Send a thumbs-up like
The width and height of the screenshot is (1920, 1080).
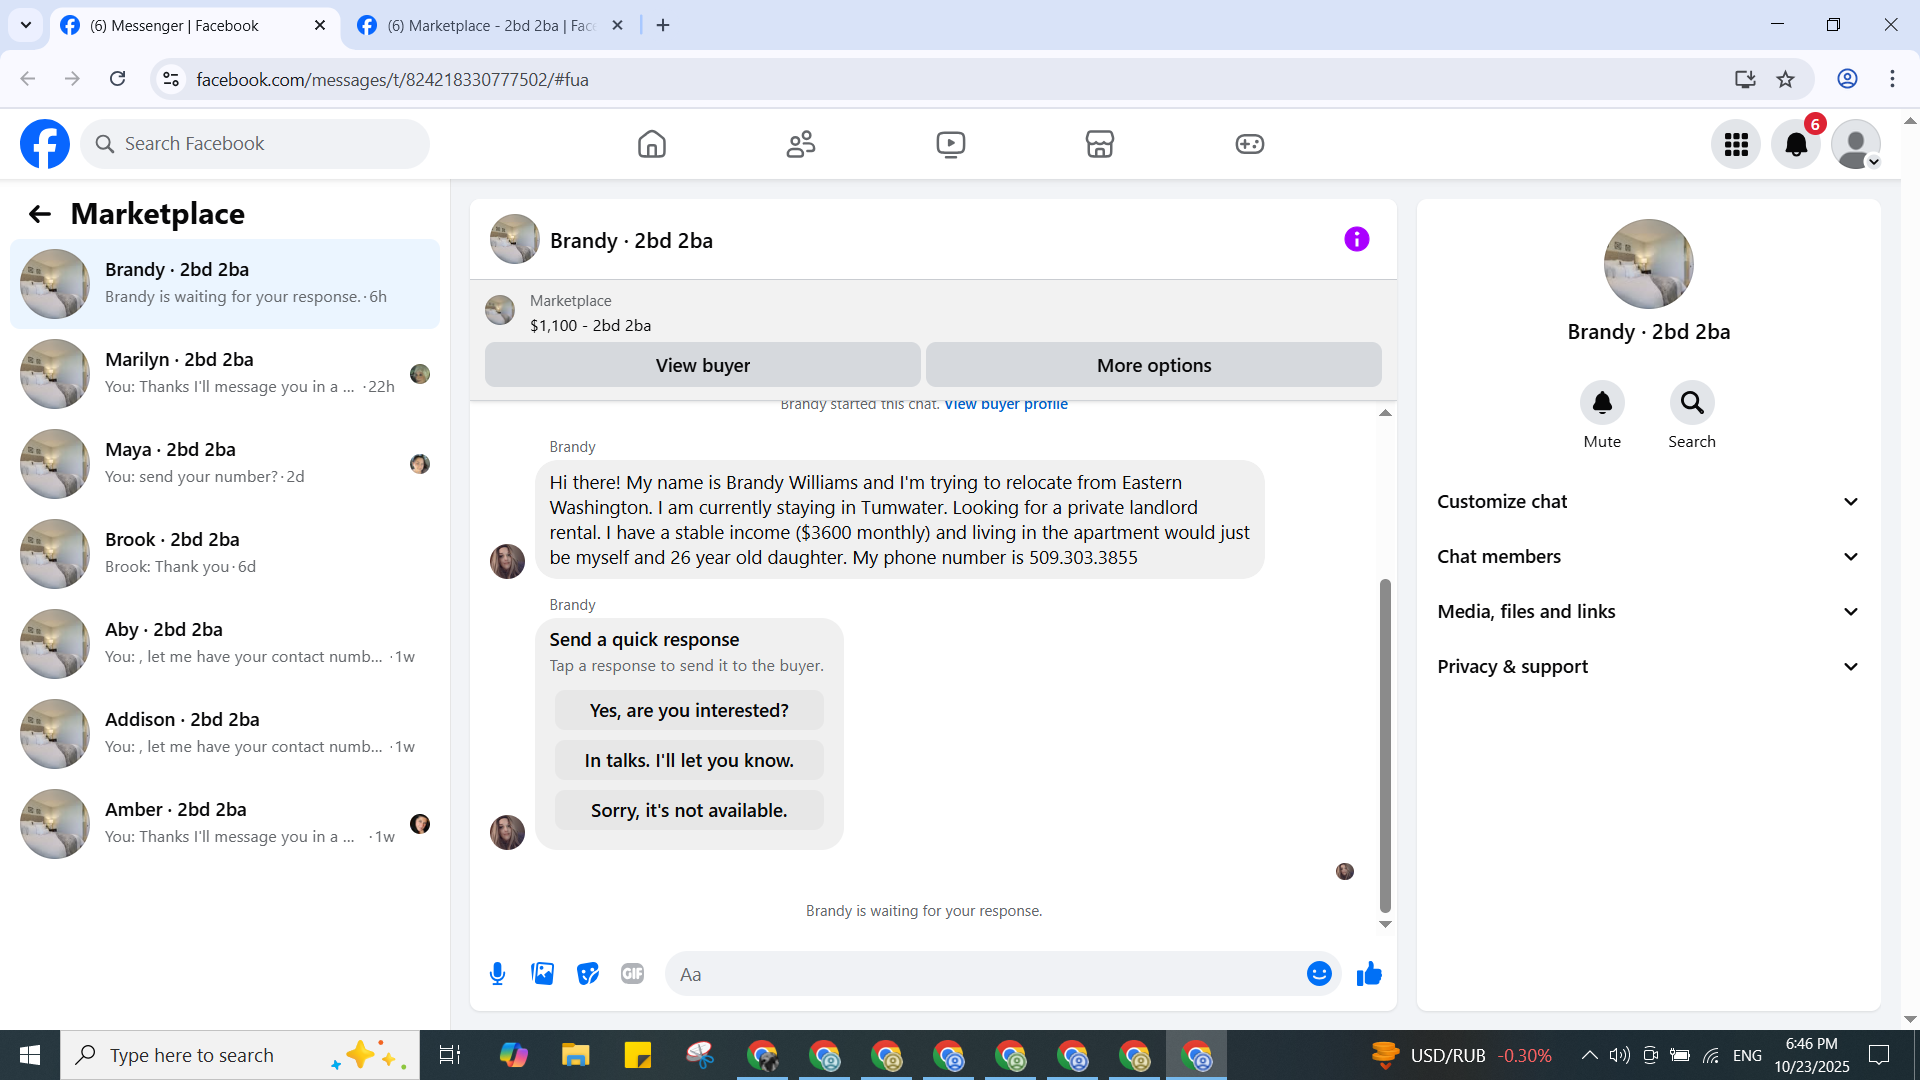tap(1369, 974)
